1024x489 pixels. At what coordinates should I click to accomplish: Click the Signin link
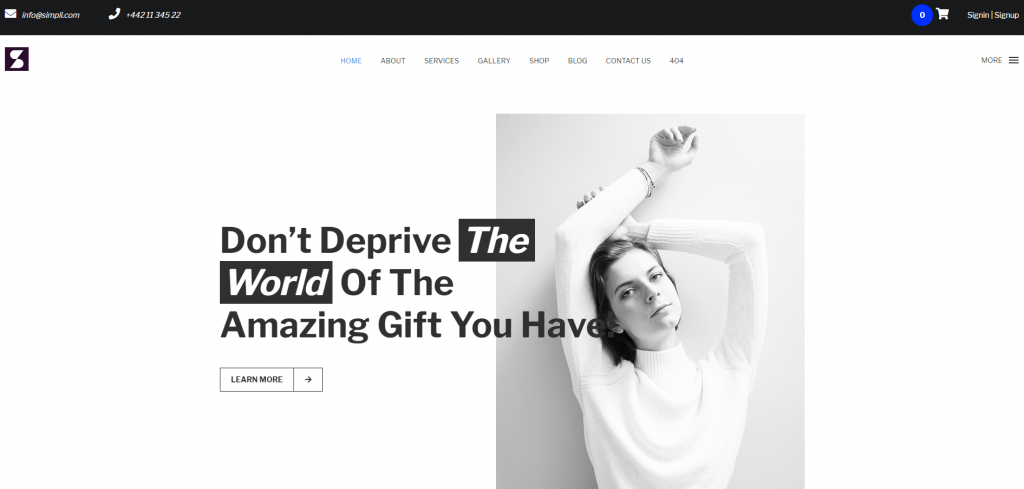[978, 15]
